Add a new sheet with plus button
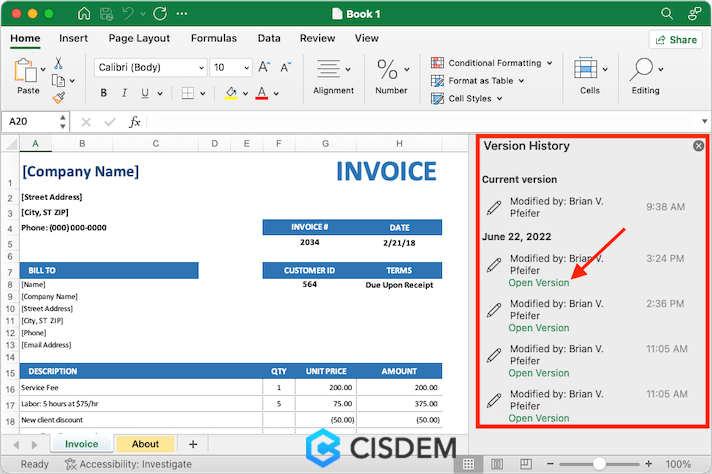Image resolution: width=712 pixels, height=474 pixels. [193, 444]
